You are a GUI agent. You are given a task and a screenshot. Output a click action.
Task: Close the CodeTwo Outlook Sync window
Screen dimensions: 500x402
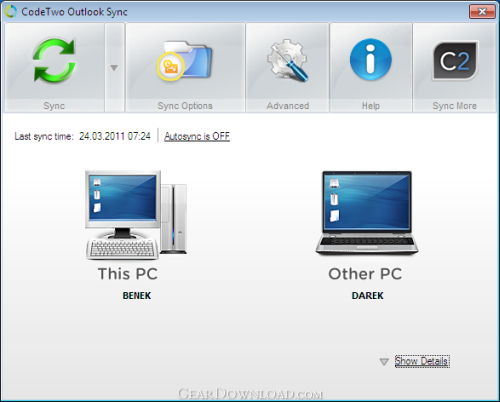(482, 12)
